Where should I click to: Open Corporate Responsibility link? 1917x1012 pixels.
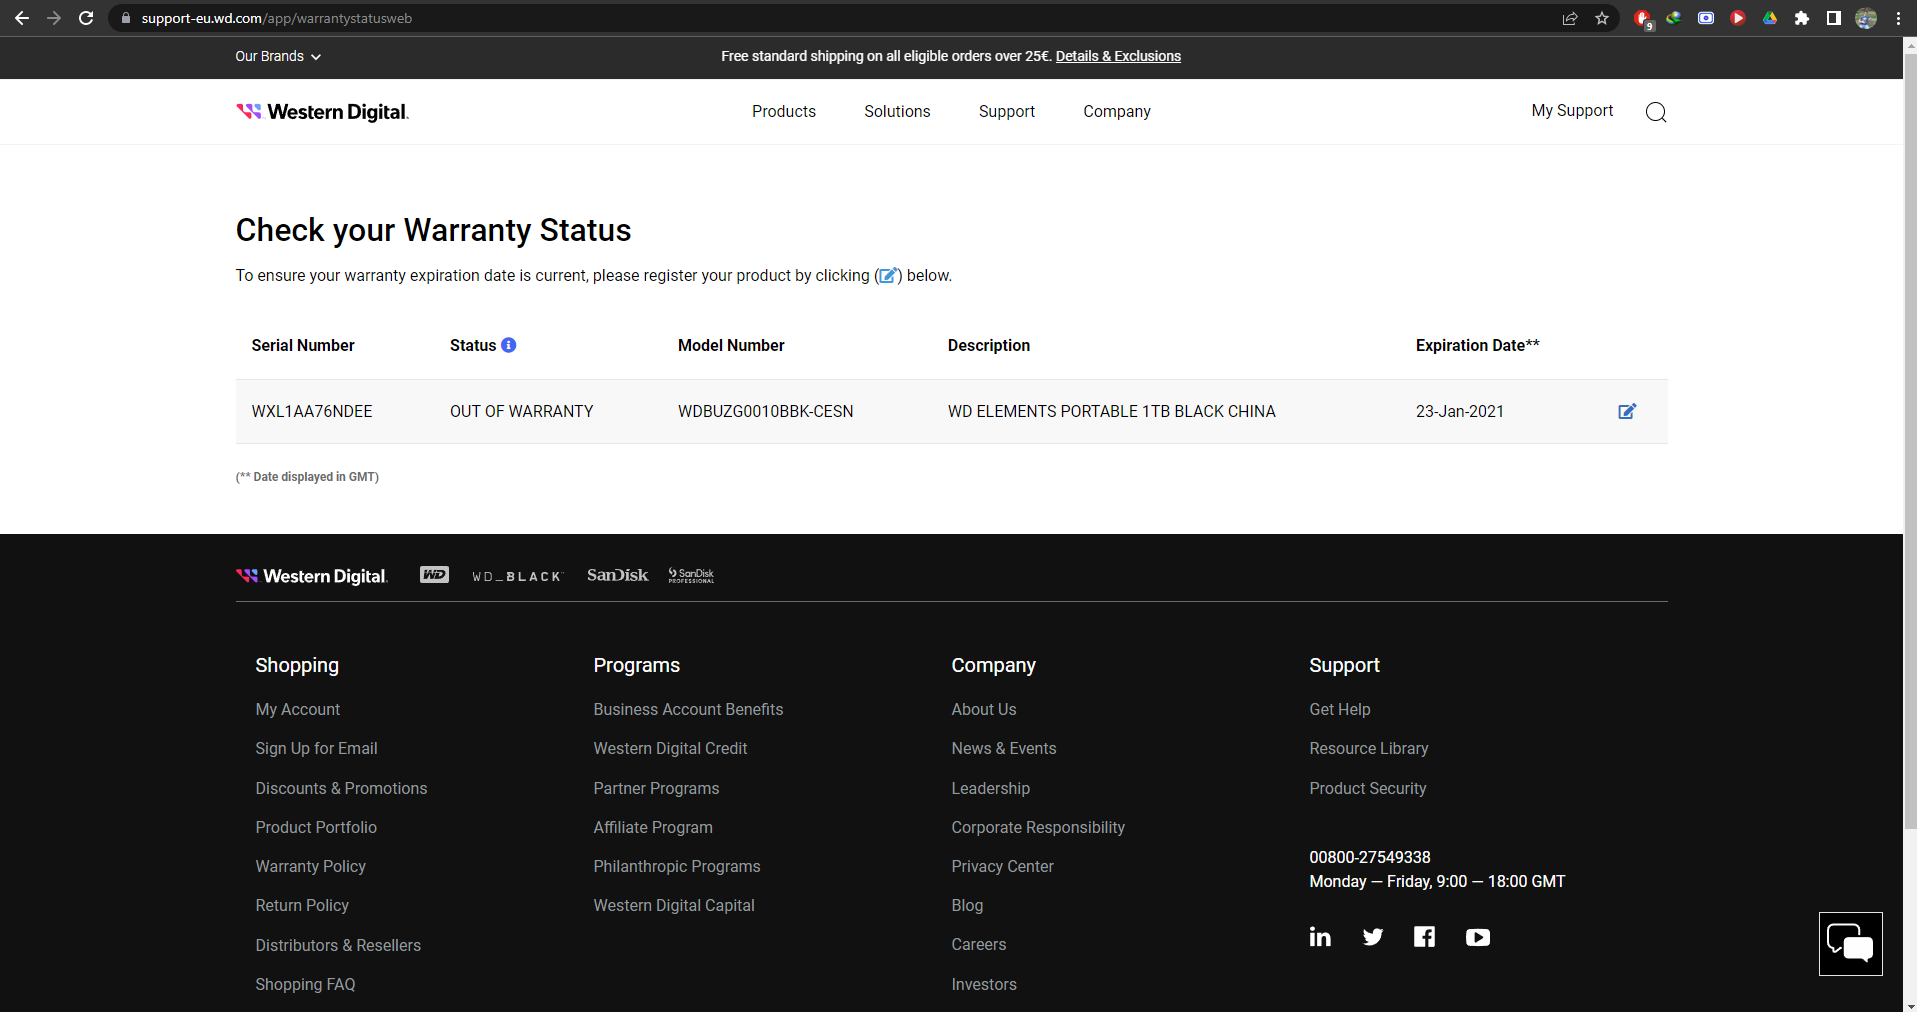1038,827
